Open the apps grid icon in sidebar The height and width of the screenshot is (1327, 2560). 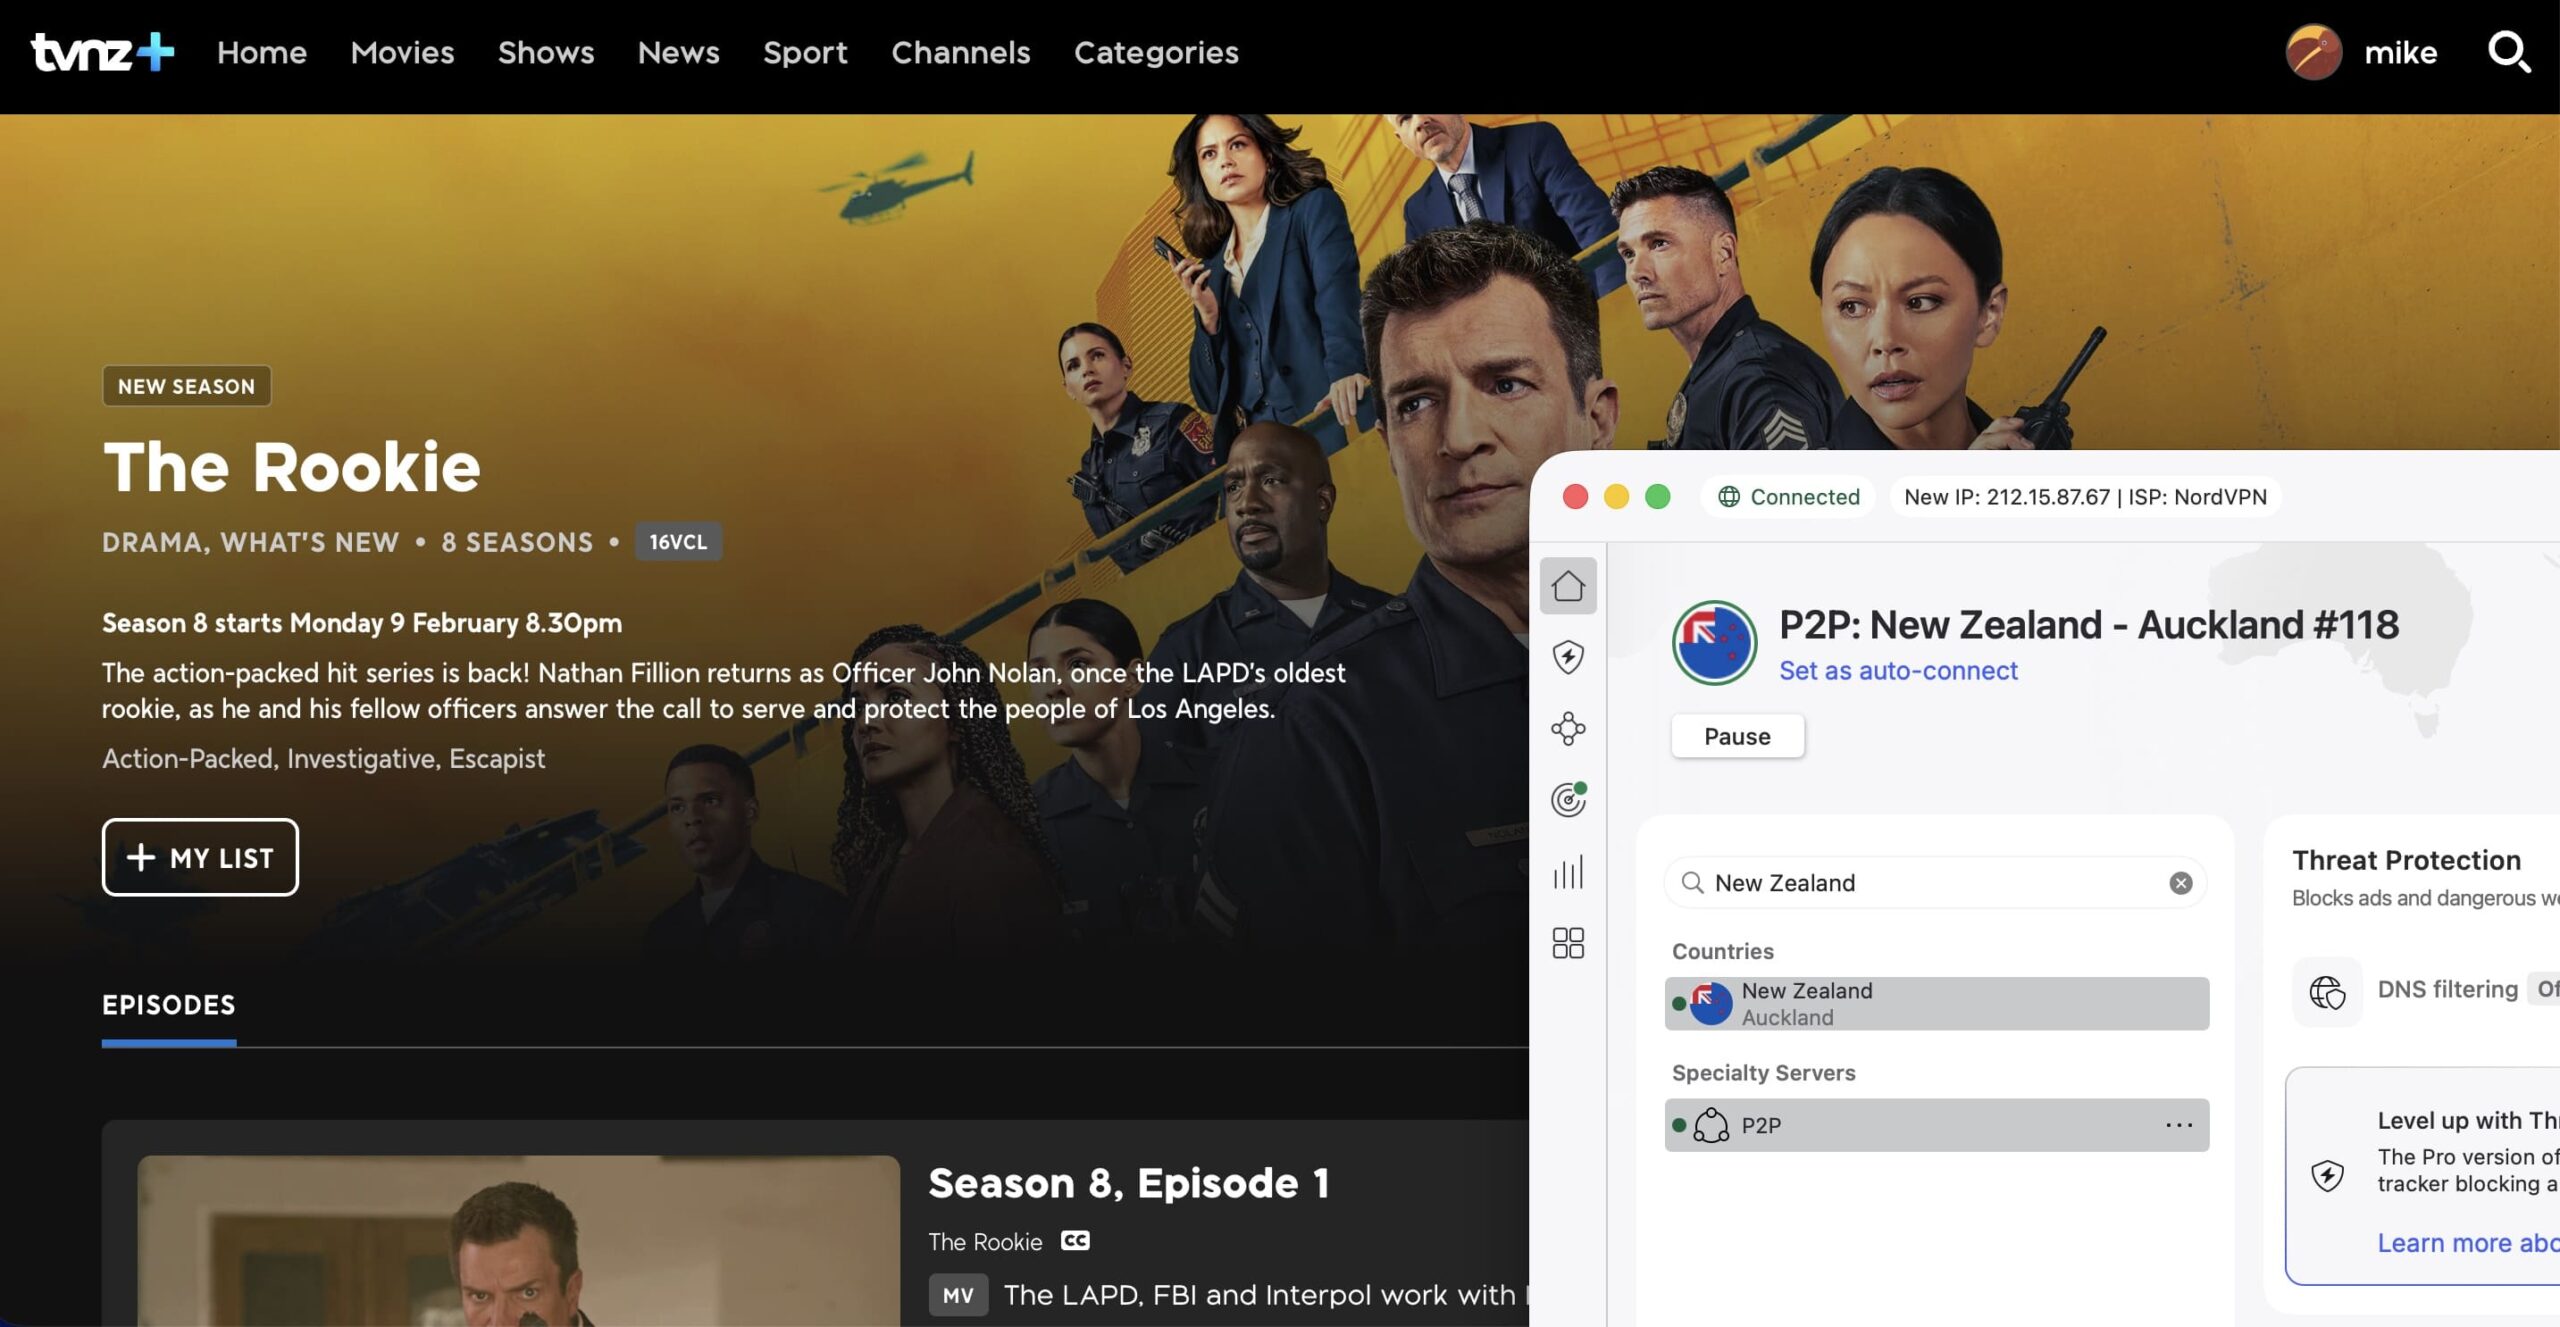point(1568,941)
